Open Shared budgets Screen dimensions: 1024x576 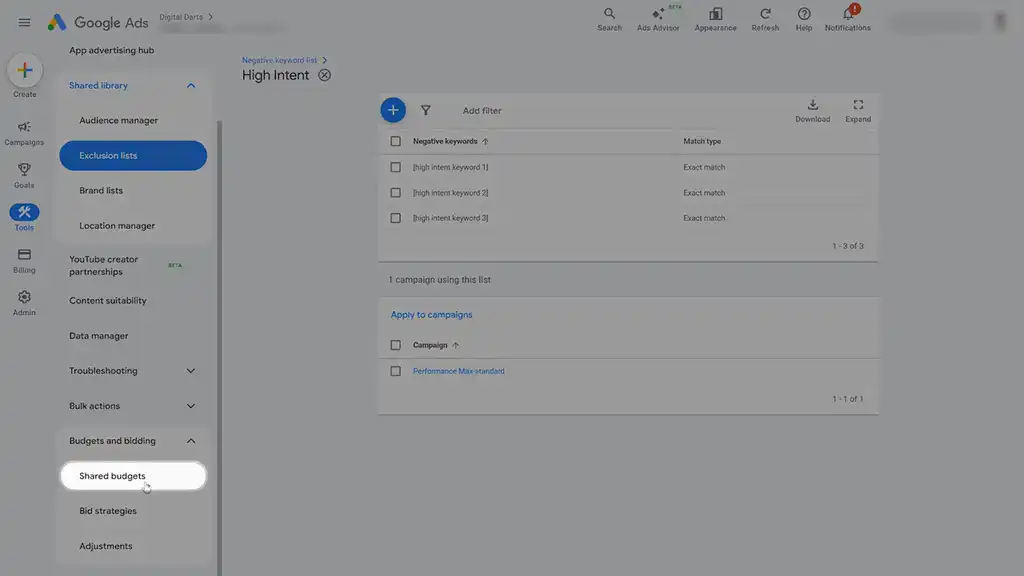pyautogui.click(x=133, y=476)
